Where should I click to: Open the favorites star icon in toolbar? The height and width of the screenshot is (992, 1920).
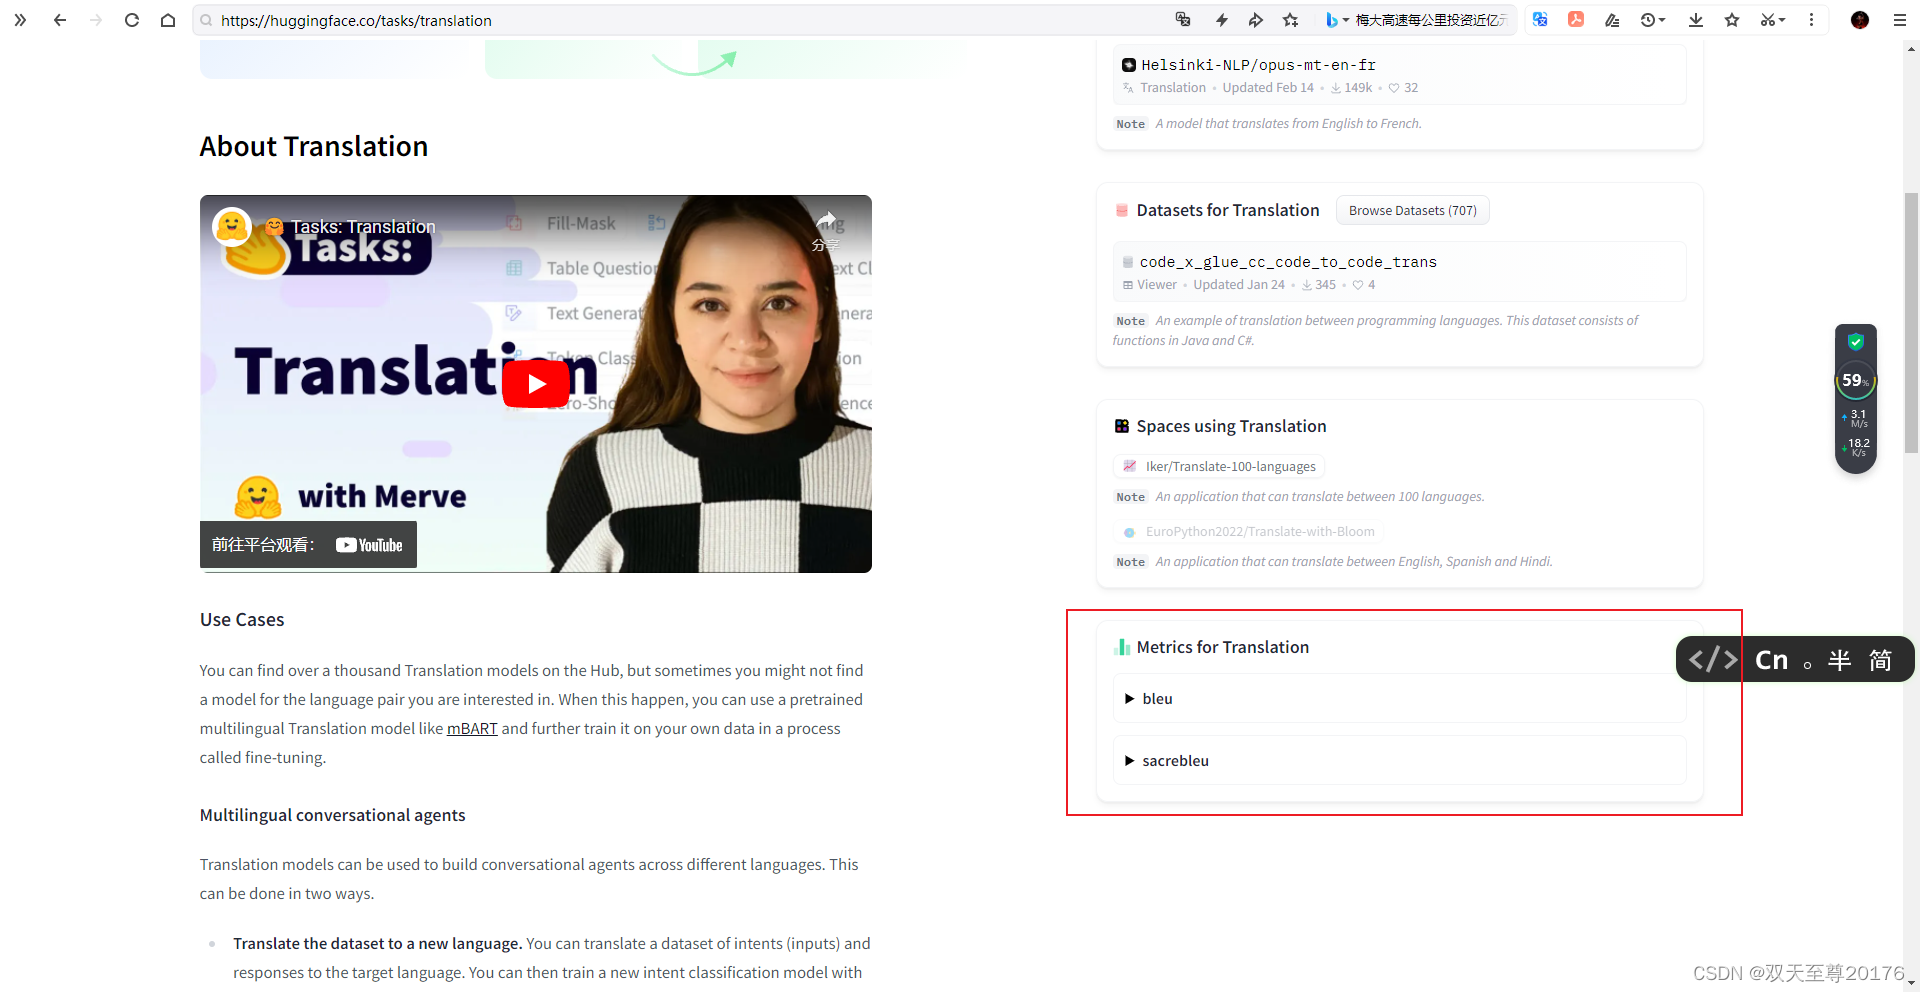click(x=1732, y=20)
